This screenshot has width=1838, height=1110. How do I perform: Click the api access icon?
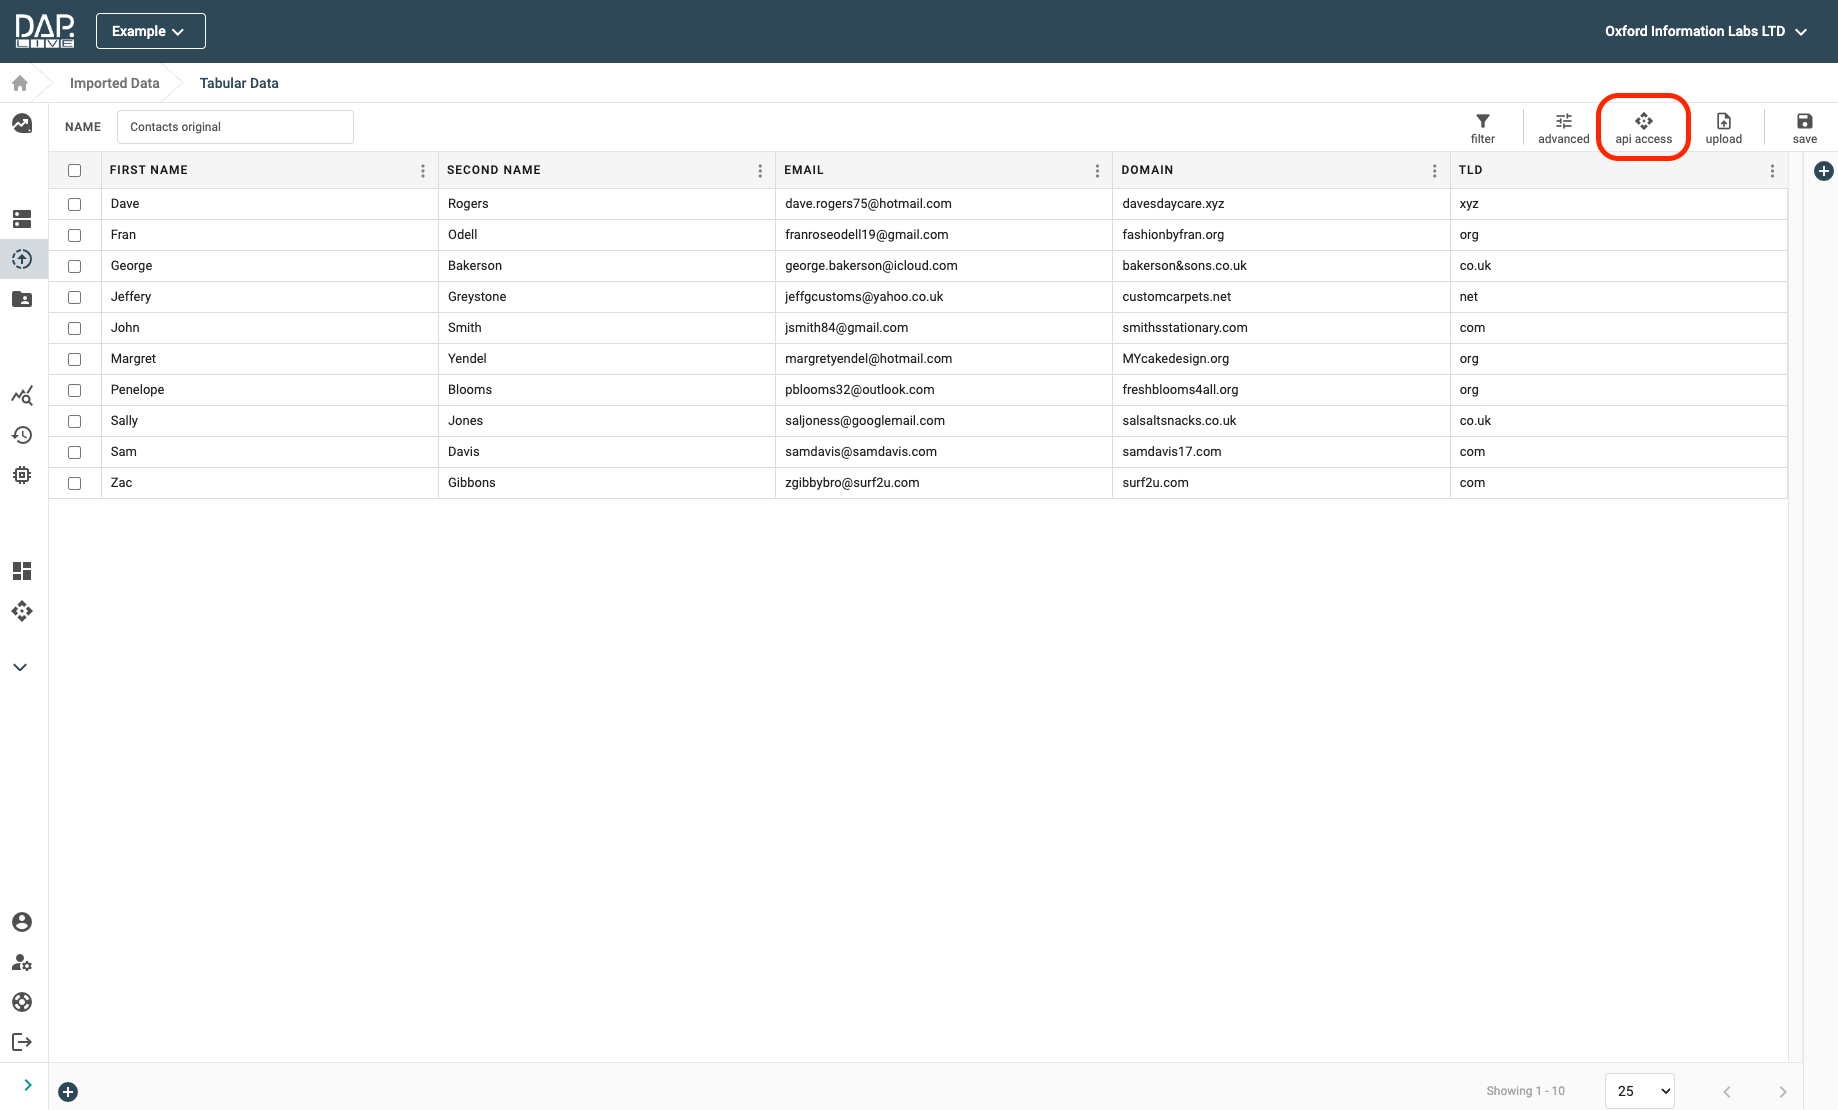coord(1643,122)
